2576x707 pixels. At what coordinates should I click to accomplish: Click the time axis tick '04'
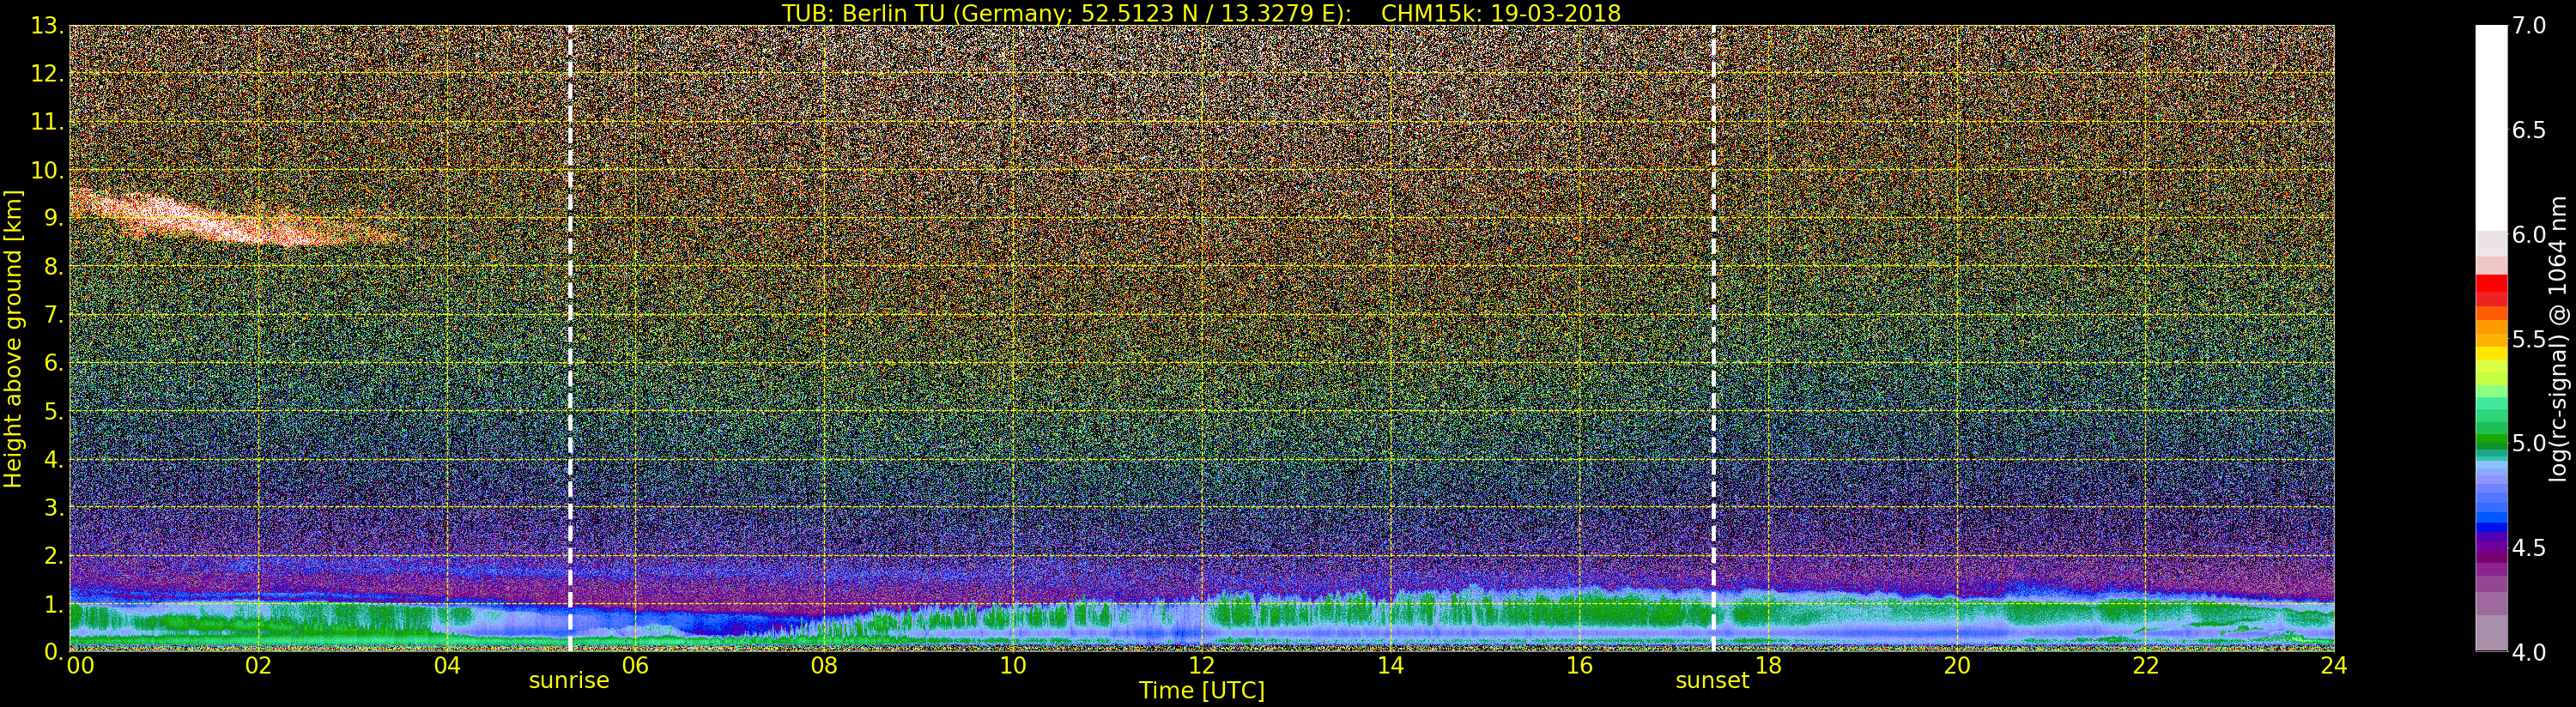447,665
